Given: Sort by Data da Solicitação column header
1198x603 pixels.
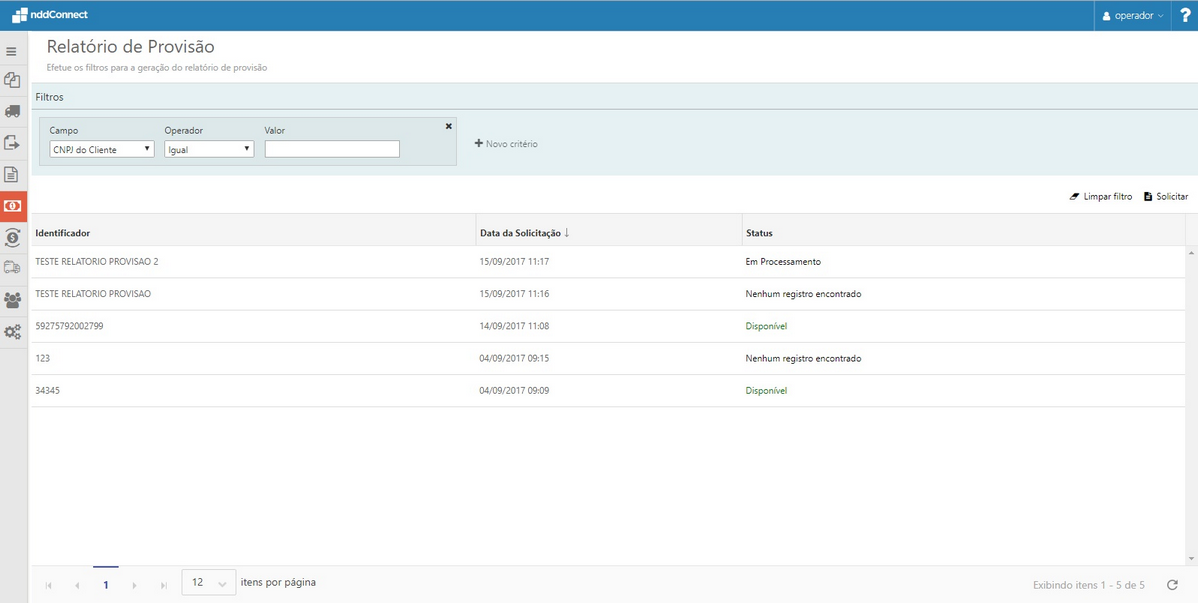Looking at the screenshot, I should coord(524,233).
